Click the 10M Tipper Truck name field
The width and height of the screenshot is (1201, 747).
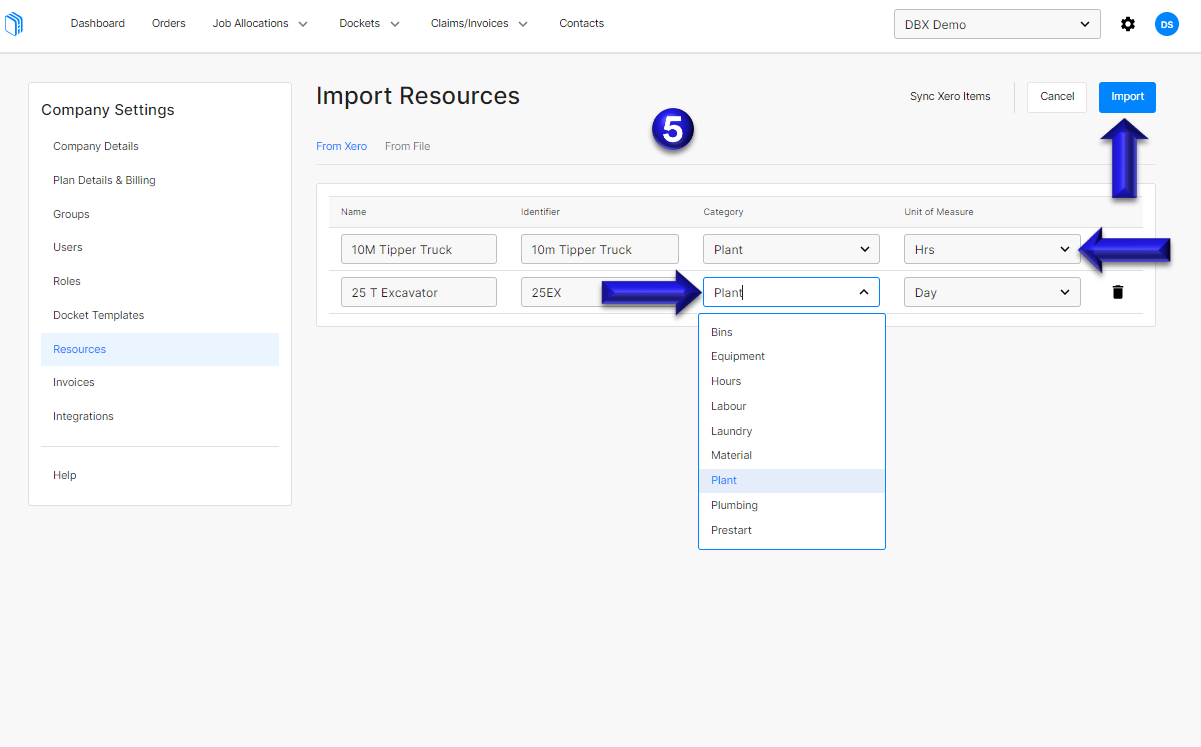coord(418,249)
